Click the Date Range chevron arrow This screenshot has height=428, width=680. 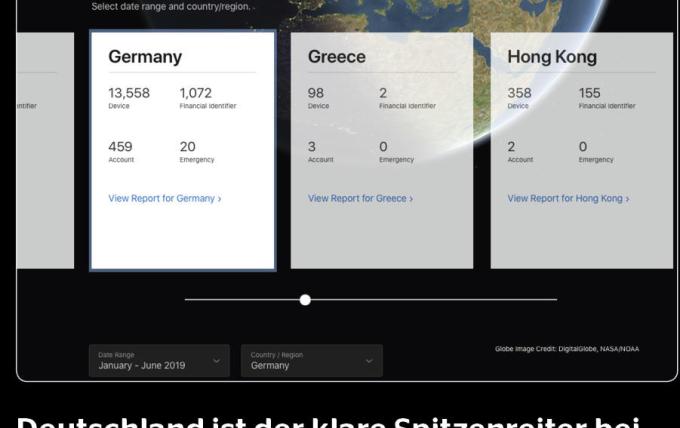click(x=216, y=361)
